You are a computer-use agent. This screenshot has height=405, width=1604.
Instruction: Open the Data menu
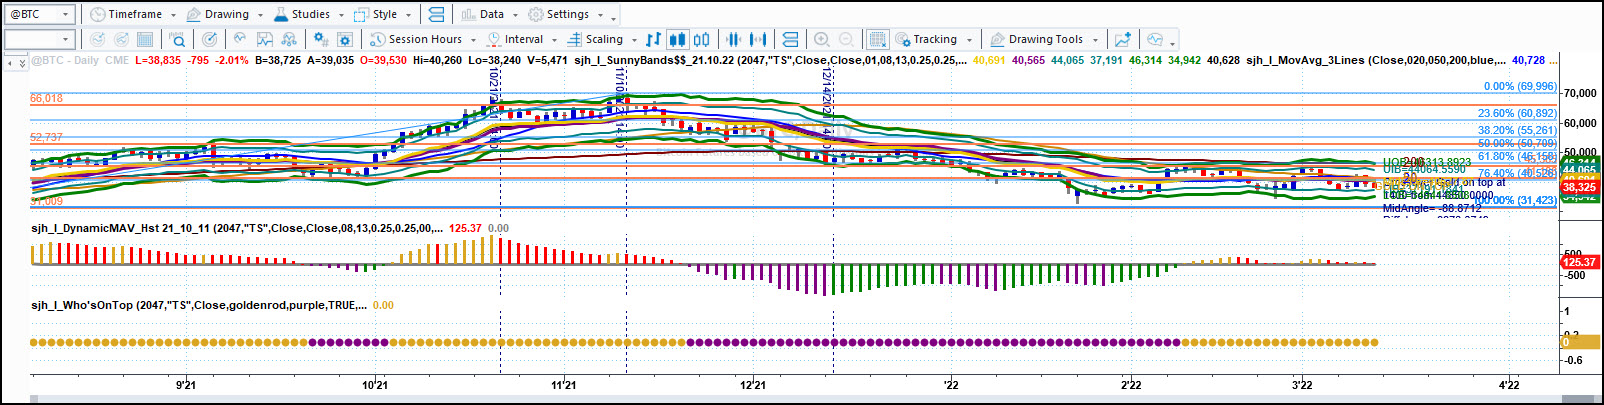click(489, 14)
